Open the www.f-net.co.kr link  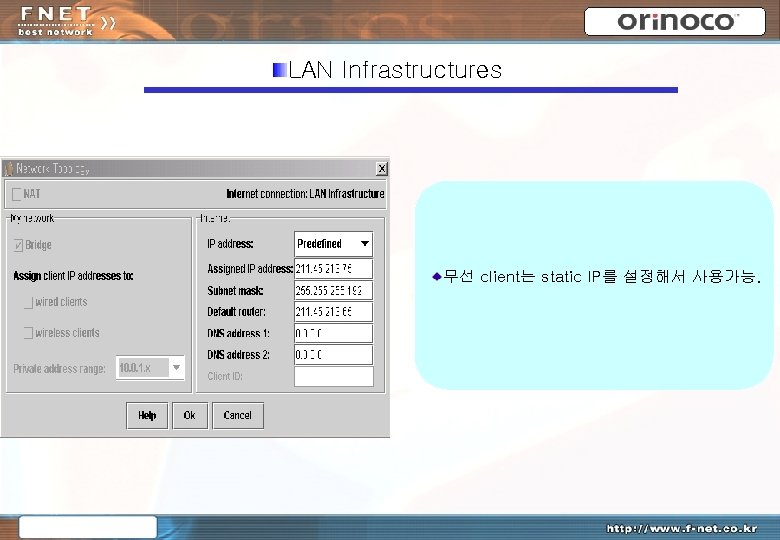coord(682,529)
